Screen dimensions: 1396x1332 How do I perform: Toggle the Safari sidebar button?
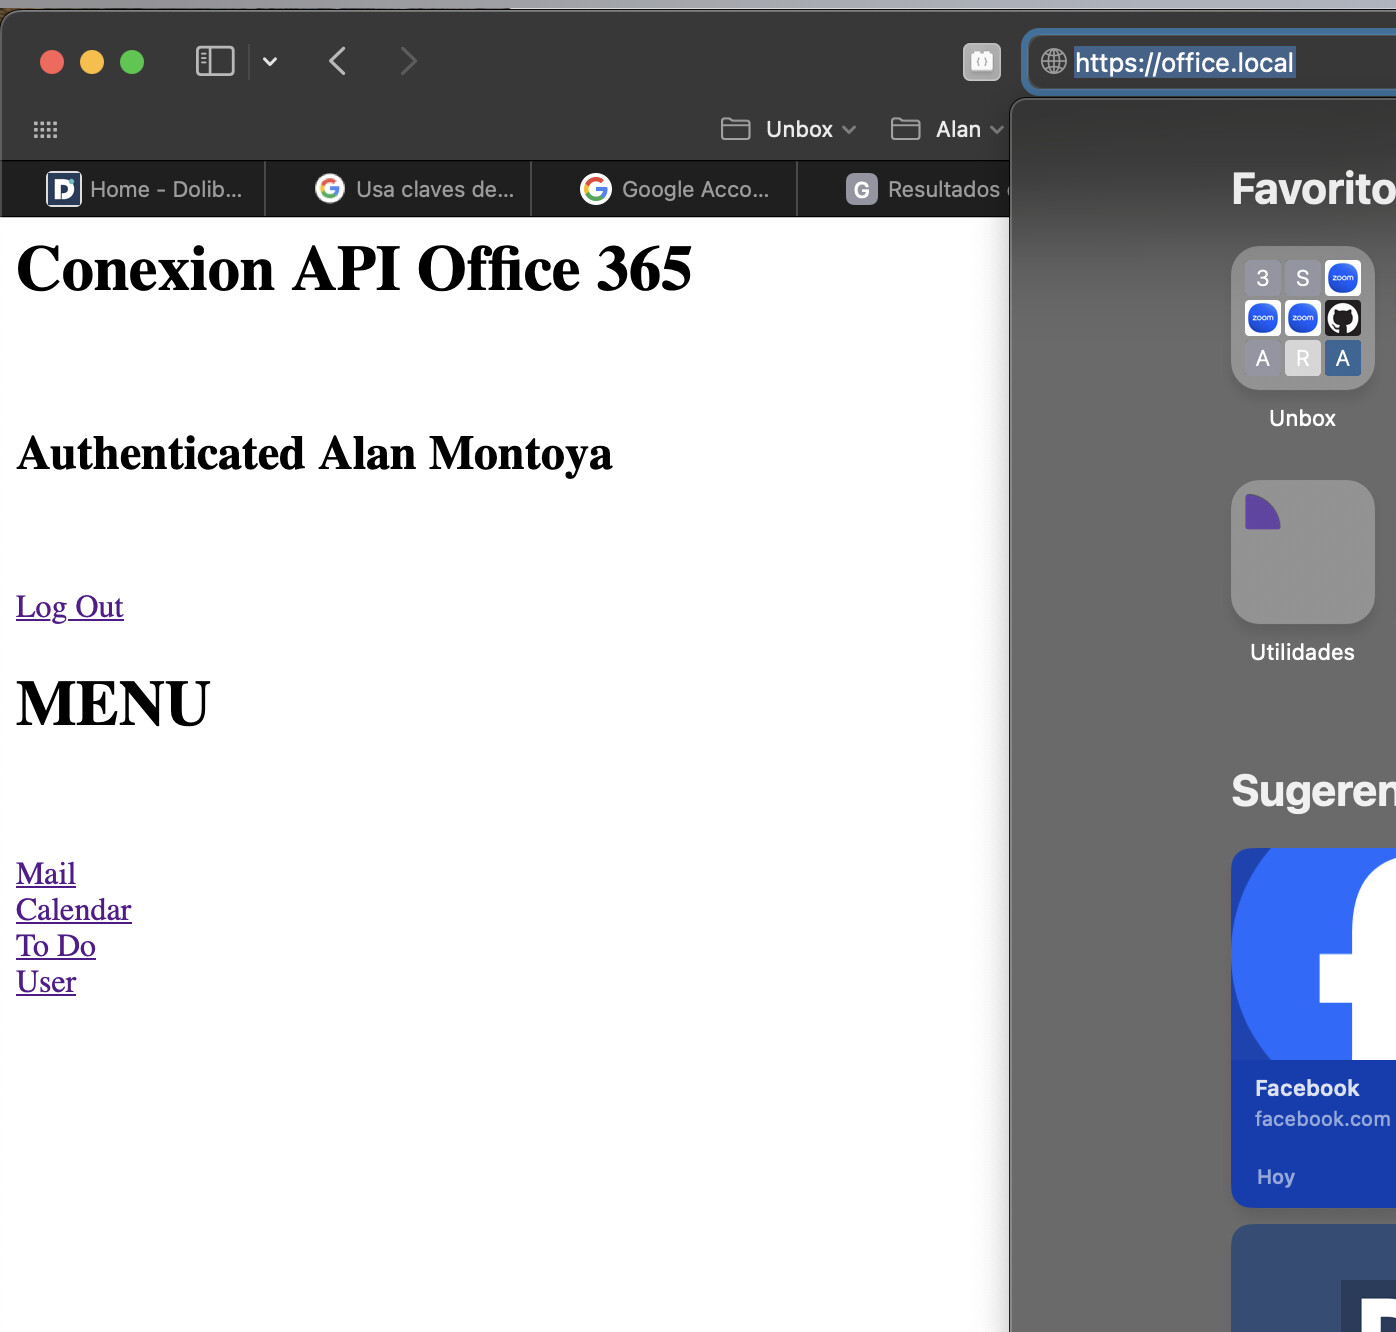(x=215, y=61)
